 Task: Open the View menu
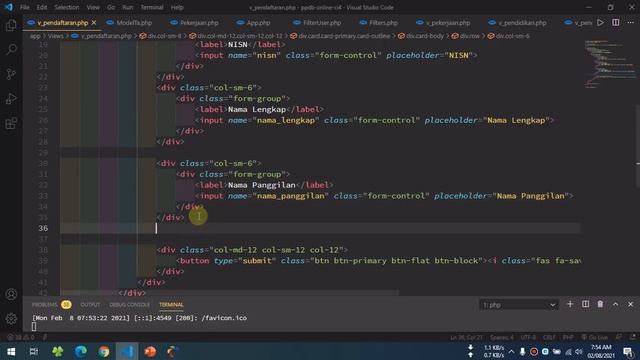click(93, 7)
